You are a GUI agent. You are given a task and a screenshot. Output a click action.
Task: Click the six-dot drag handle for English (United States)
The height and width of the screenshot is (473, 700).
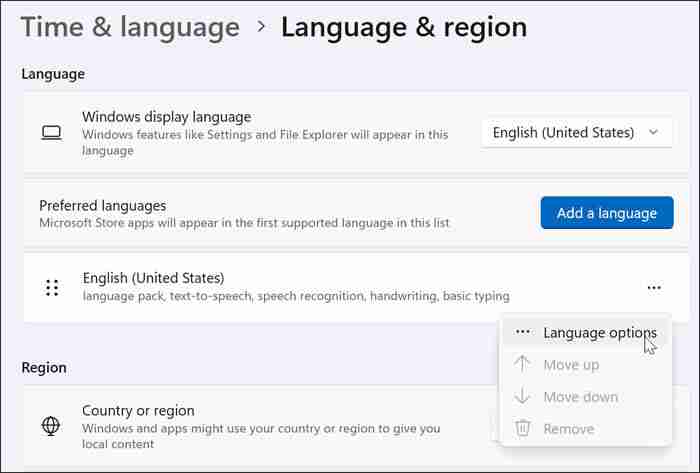pyautogui.click(x=52, y=288)
